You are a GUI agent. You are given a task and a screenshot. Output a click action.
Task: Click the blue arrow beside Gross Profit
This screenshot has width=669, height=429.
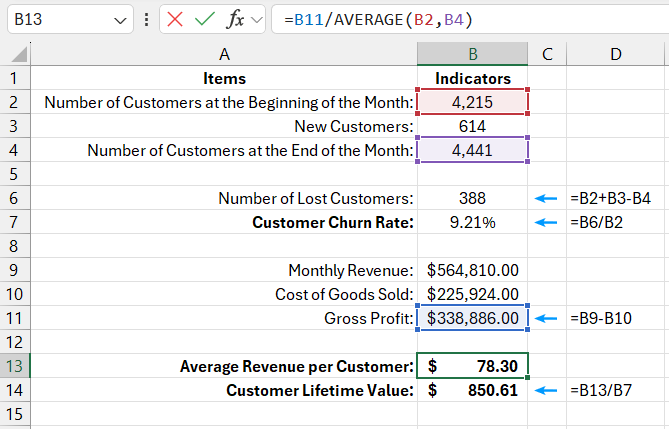click(547, 319)
